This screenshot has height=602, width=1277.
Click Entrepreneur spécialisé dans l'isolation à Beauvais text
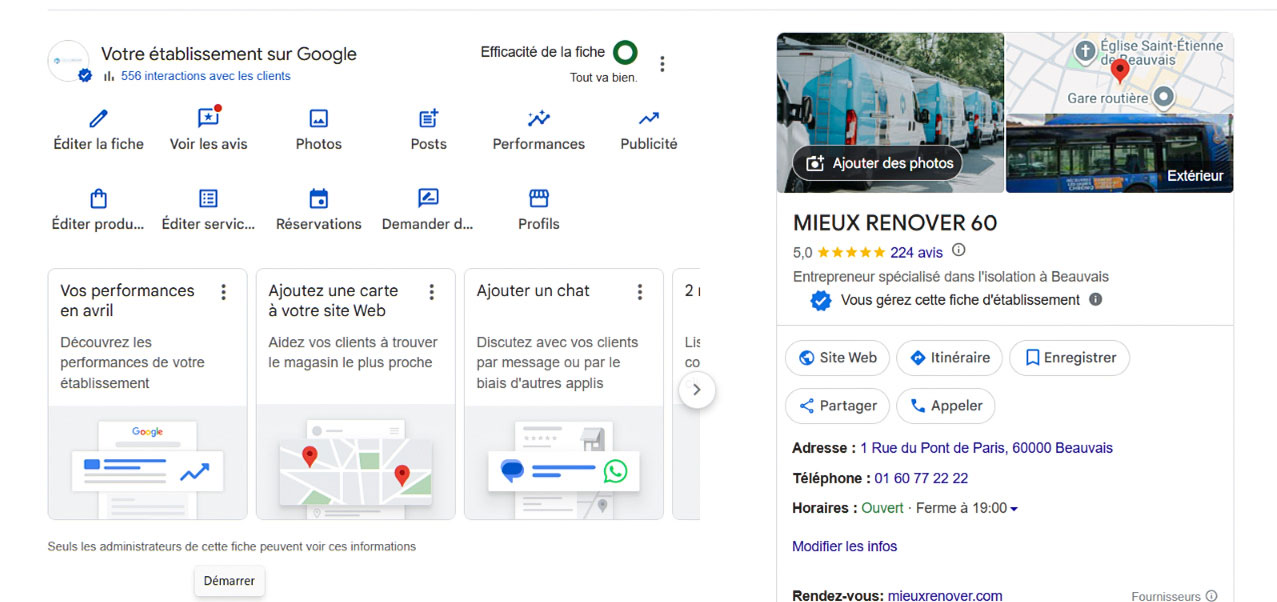click(x=951, y=276)
